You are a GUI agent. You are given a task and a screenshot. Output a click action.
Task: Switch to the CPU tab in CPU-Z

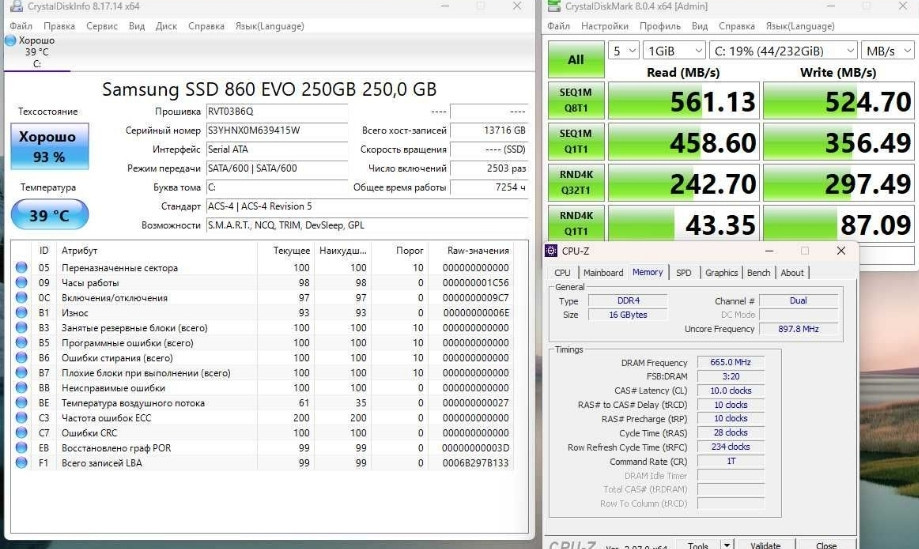[x=562, y=272]
